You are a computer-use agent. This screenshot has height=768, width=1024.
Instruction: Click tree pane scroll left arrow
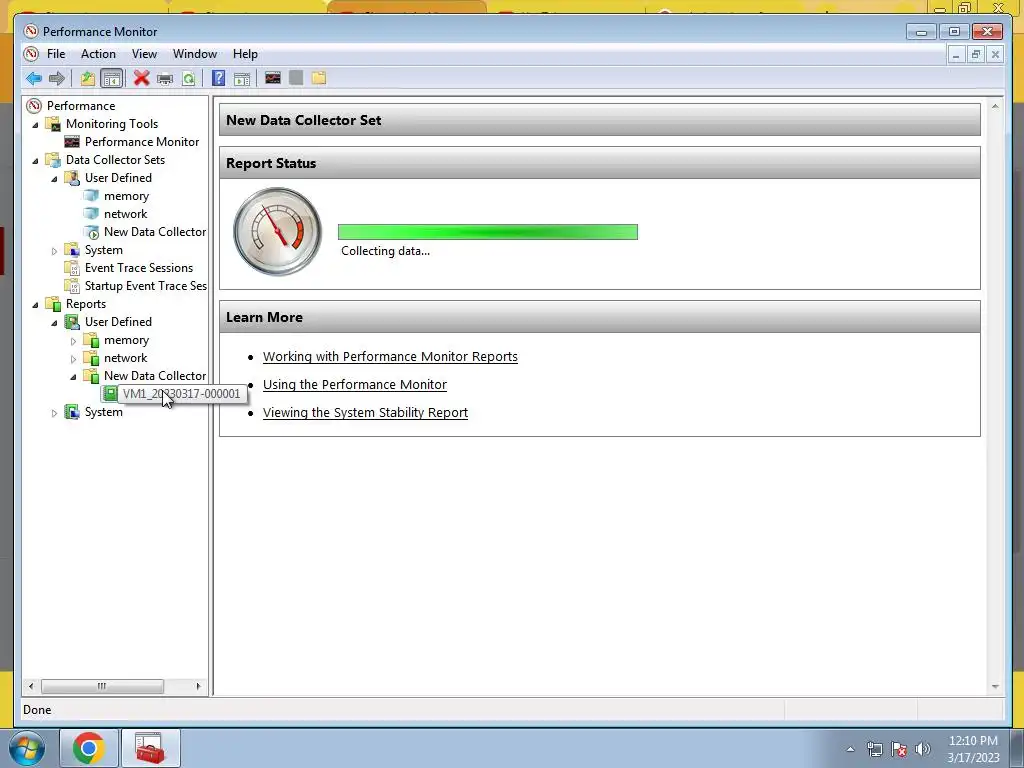pos(30,686)
